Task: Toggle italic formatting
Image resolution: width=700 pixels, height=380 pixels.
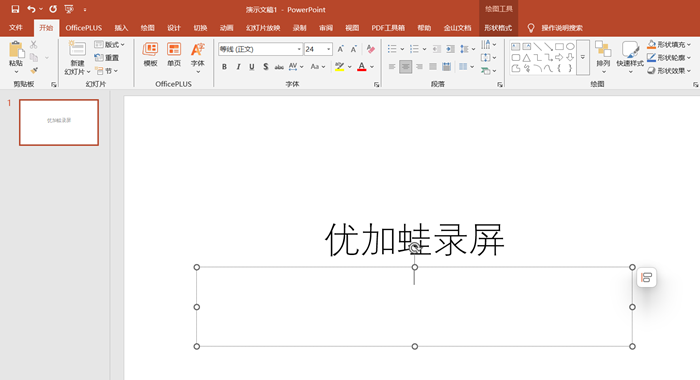Action: (238, 67)
